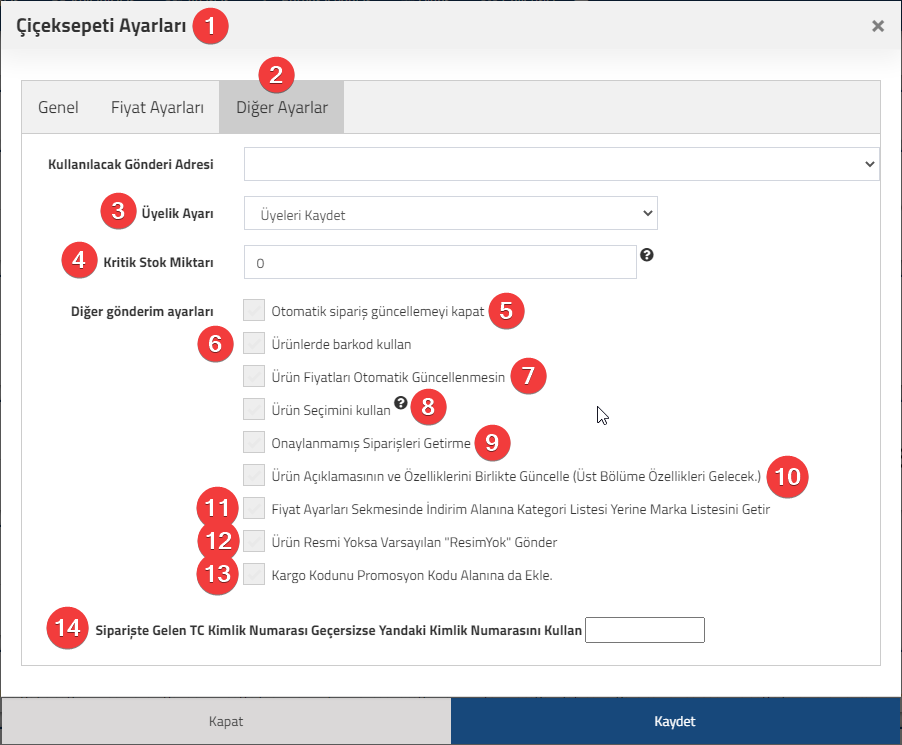Toggle Ürün Fiyatları Otomatik Güncellenmesin checkbox

(x=254, y=376)
